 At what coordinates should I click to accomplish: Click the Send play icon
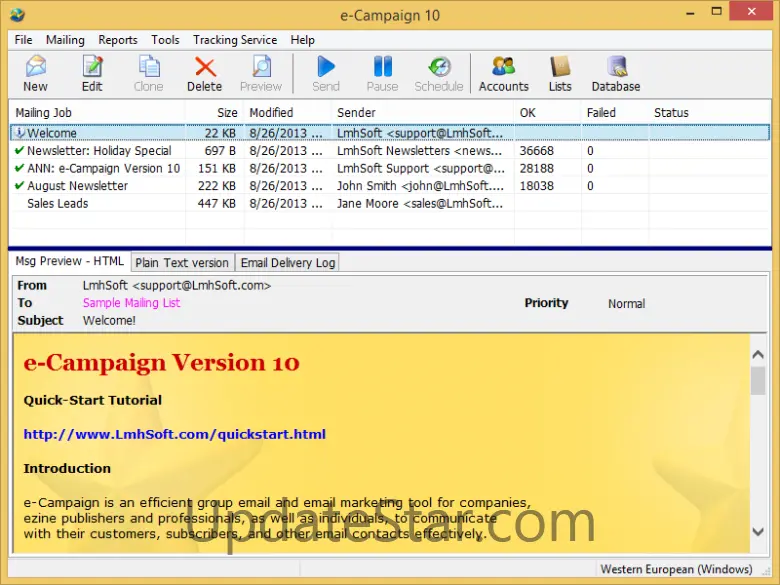[x=326, y=74]
